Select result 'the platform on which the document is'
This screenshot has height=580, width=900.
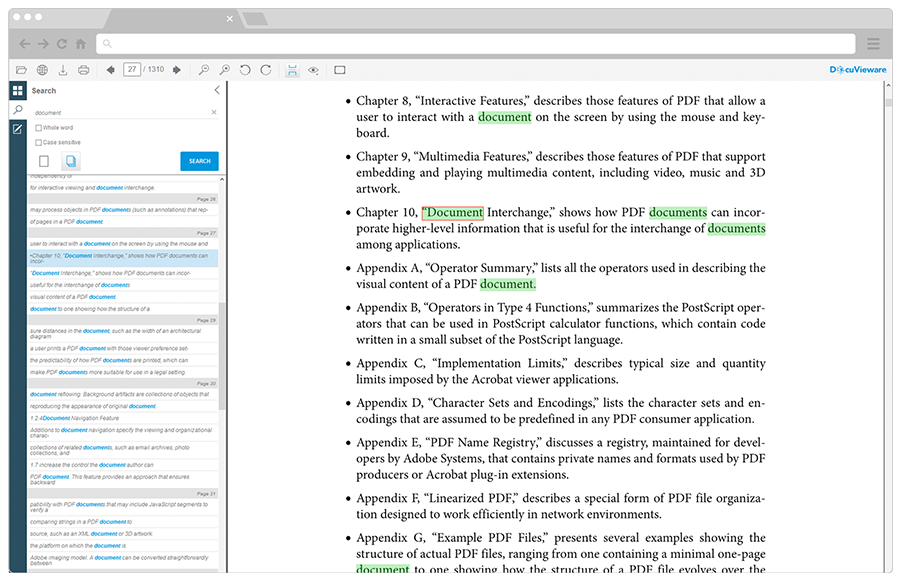[x=123, y=546]
